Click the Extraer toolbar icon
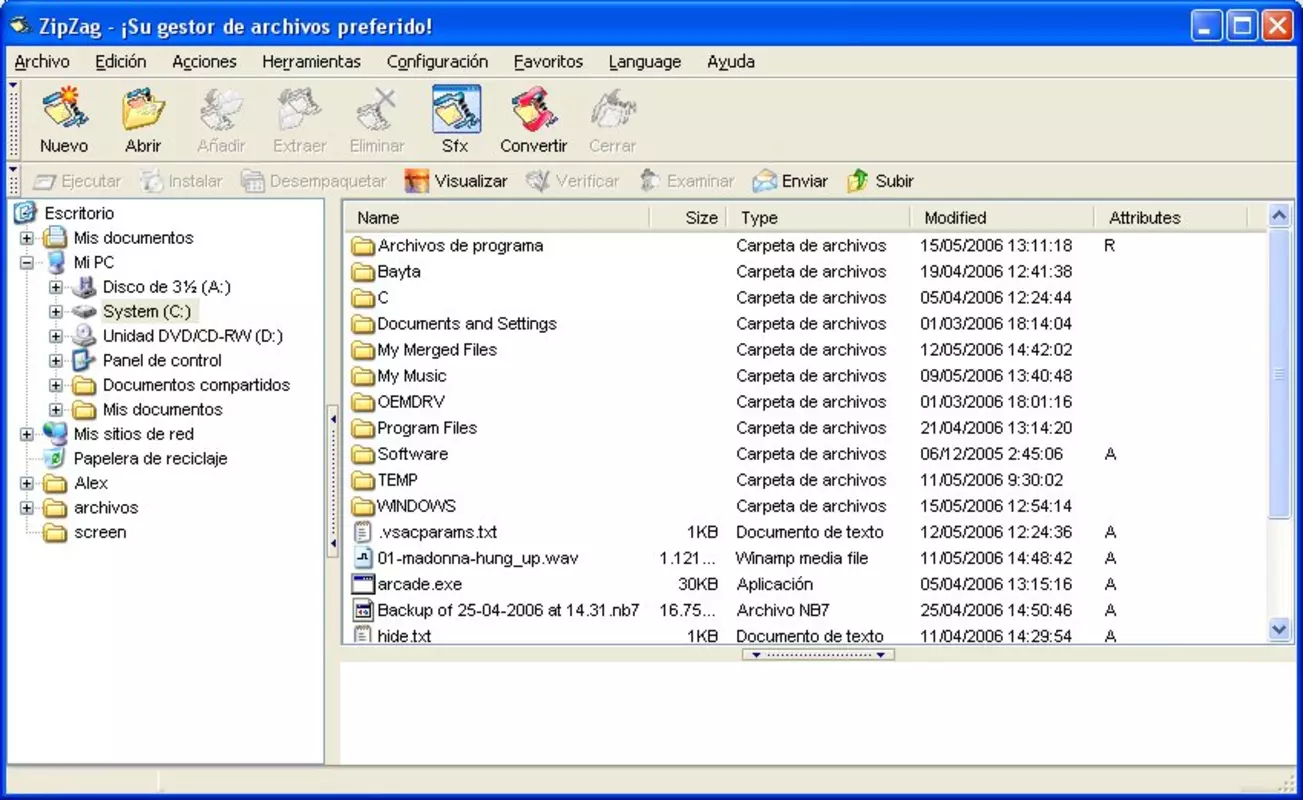The image size is (1303, 800). pyautogui.click(x=300, y=110)
